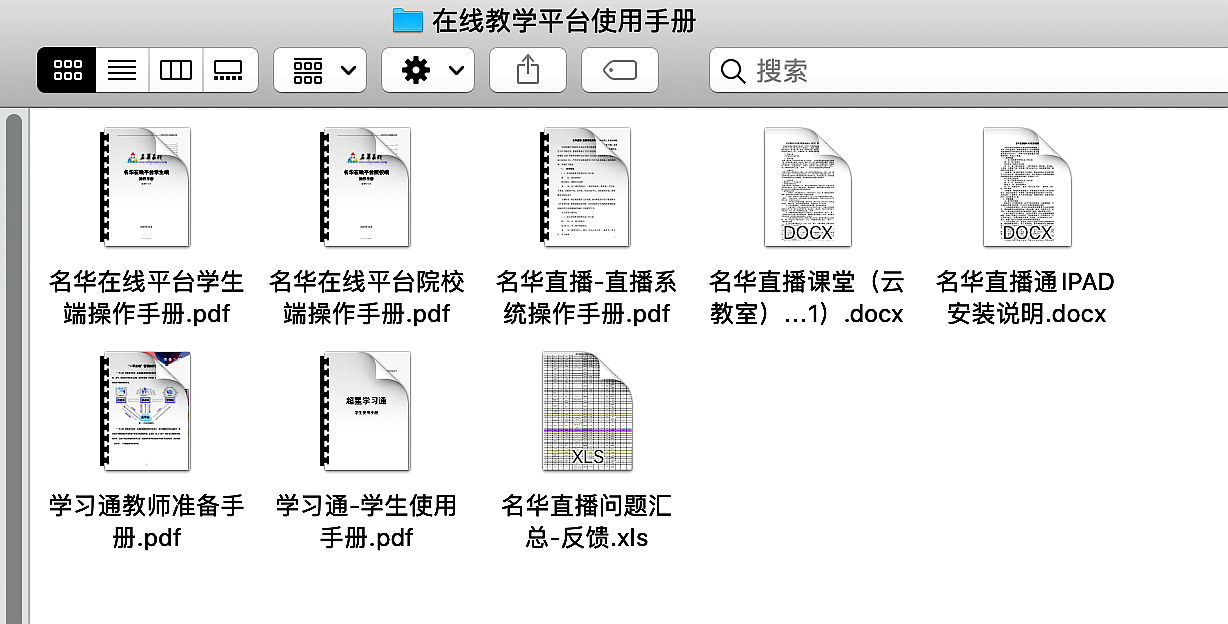1228x624 pixels.
Task: Click the search magnifier icon
Action: pos(733,71)
